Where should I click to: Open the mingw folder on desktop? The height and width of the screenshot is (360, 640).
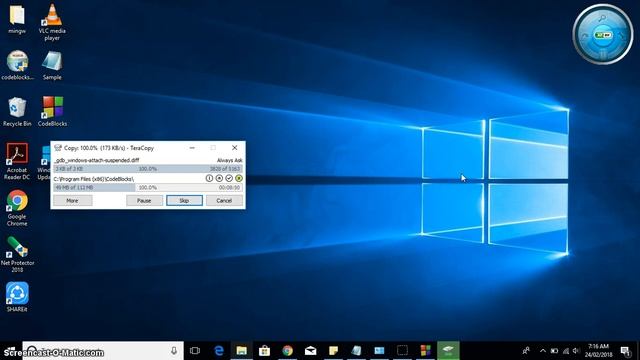(x=17, y=20)
